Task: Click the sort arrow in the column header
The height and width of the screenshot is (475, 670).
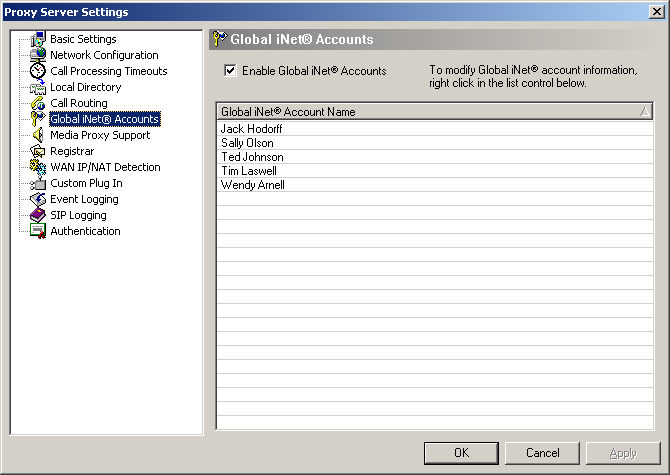Action: pos(645,112)
